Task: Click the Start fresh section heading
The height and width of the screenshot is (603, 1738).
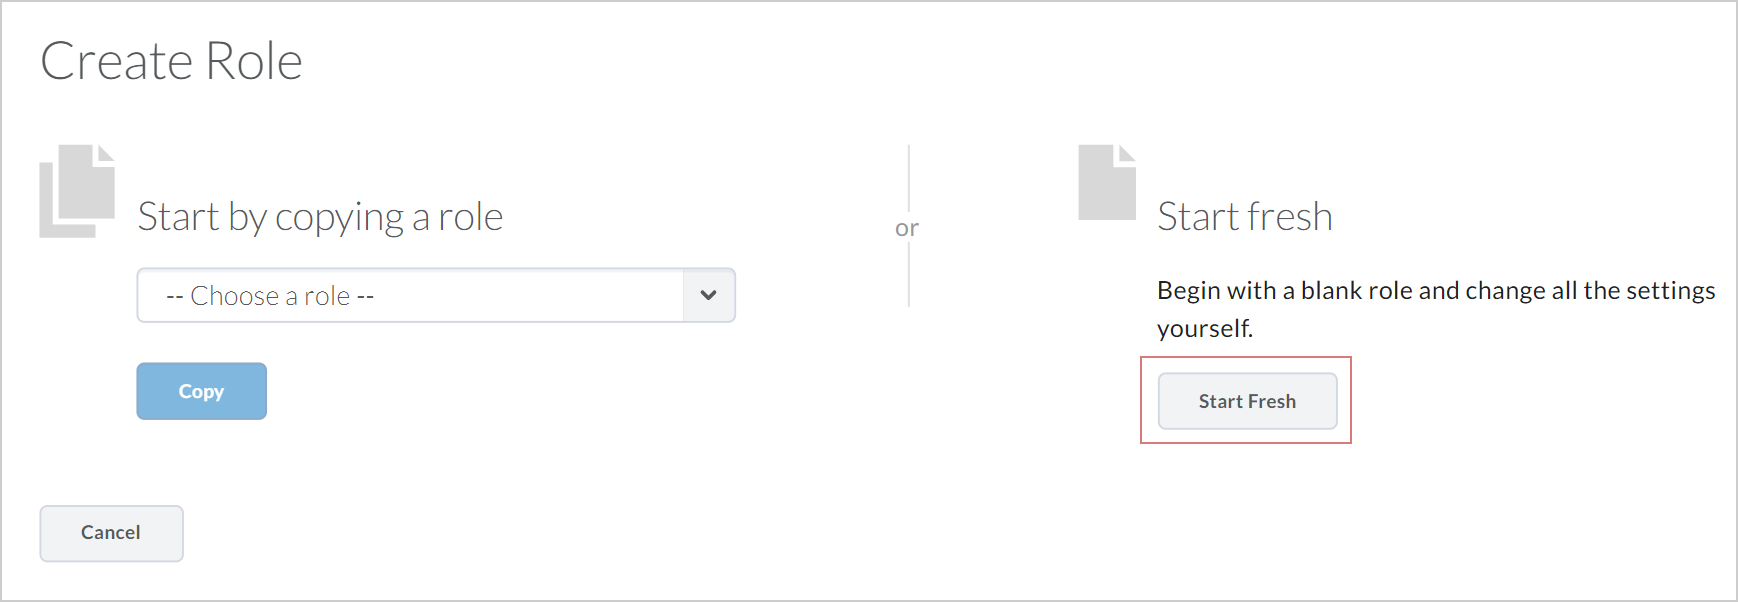Action: 1245,217
